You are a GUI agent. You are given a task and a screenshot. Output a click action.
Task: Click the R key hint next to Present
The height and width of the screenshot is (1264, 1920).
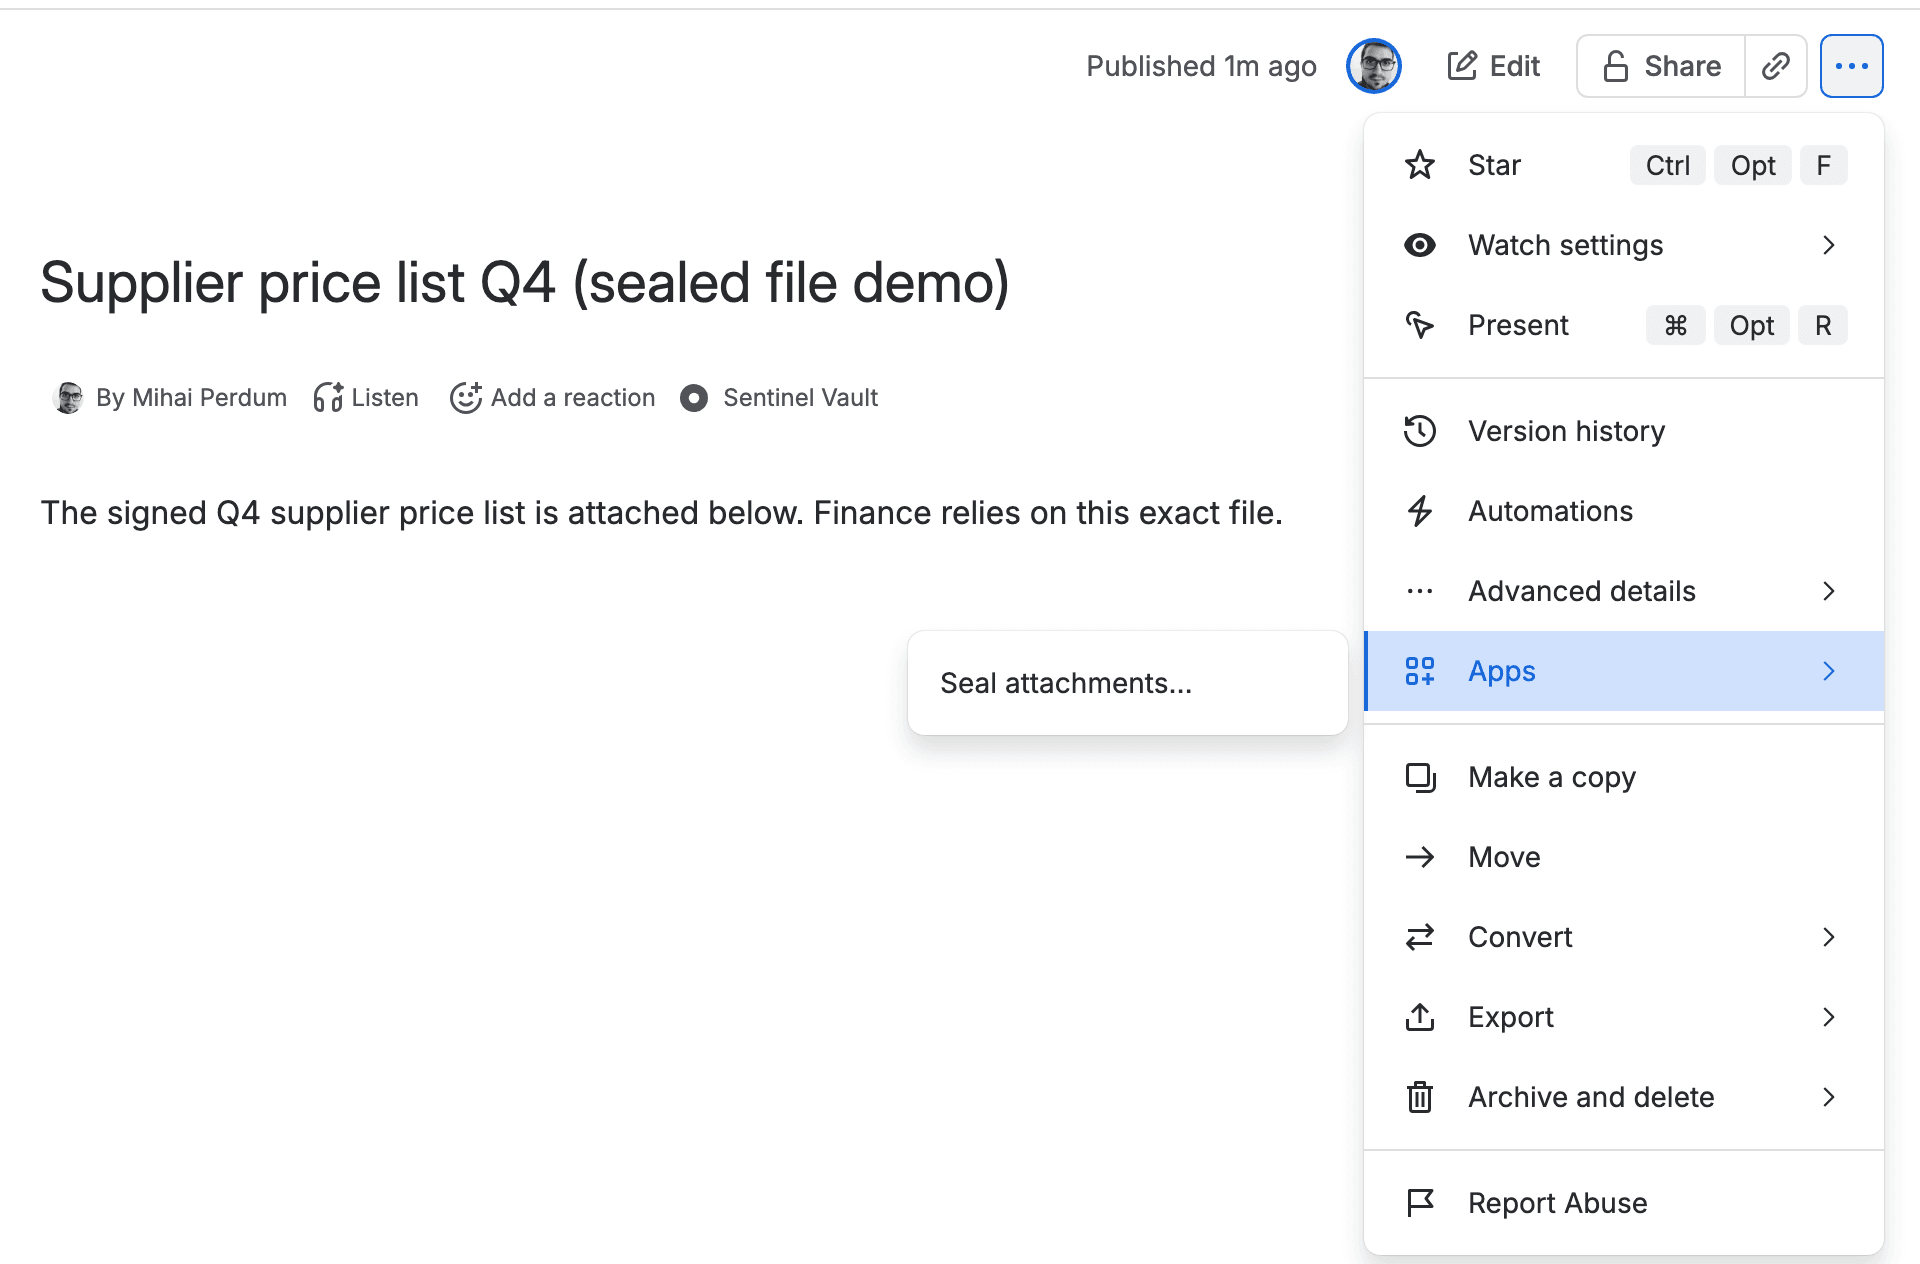point(1823,325)
